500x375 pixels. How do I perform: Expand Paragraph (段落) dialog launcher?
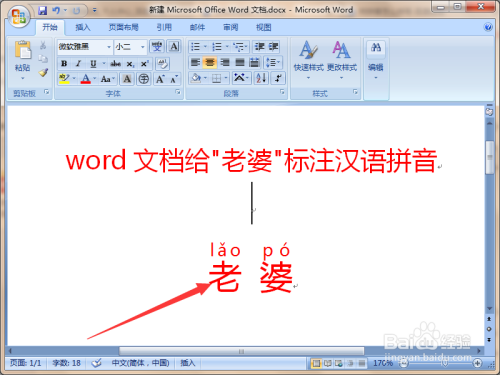[282, 92]
